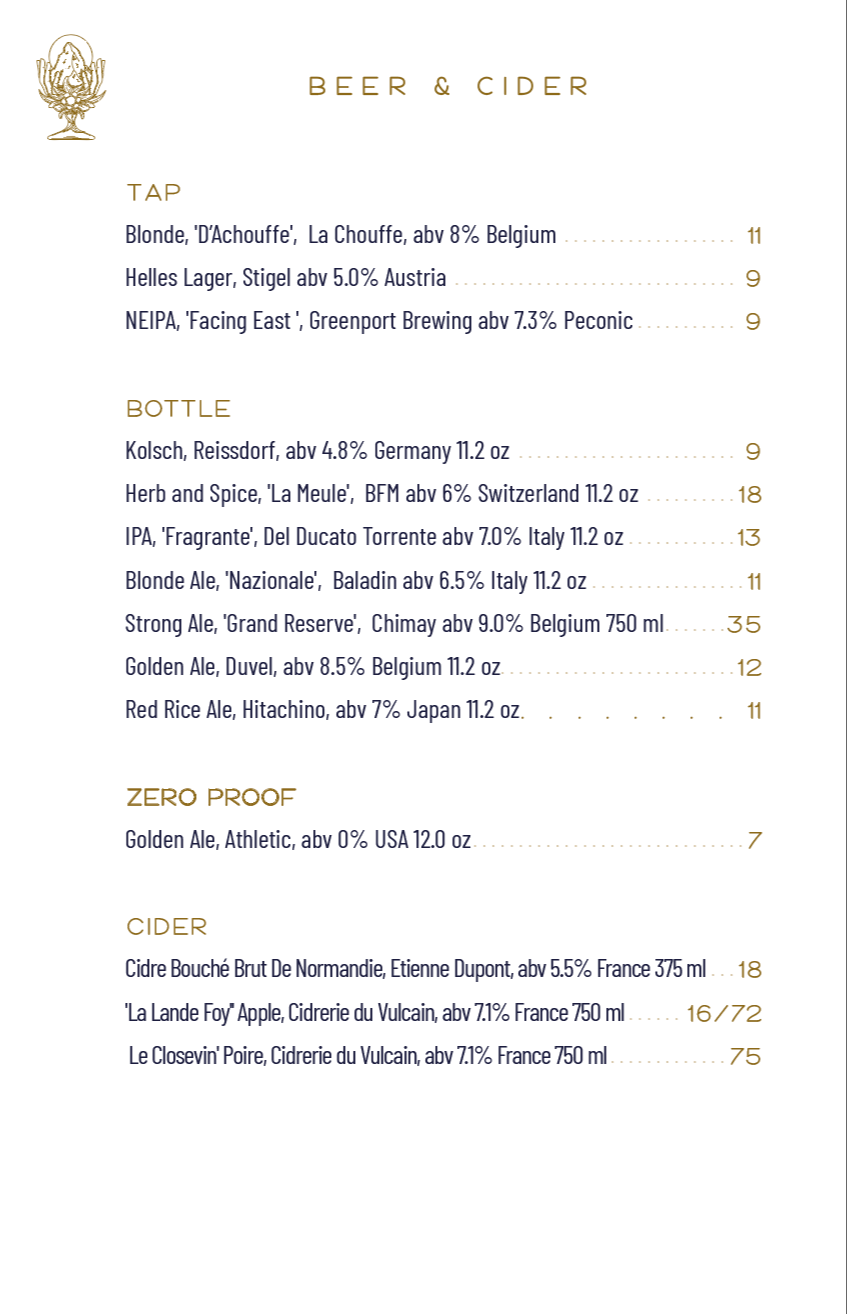
Task: Click the BEER & CIDER page heading
Action: pos(449,87)
